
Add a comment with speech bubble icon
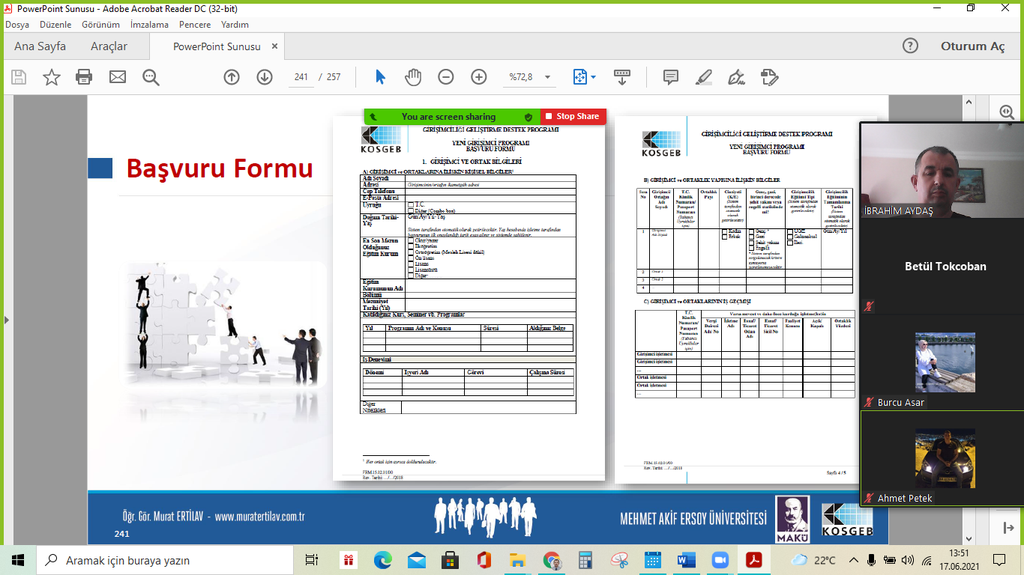[x=670, y=77]
